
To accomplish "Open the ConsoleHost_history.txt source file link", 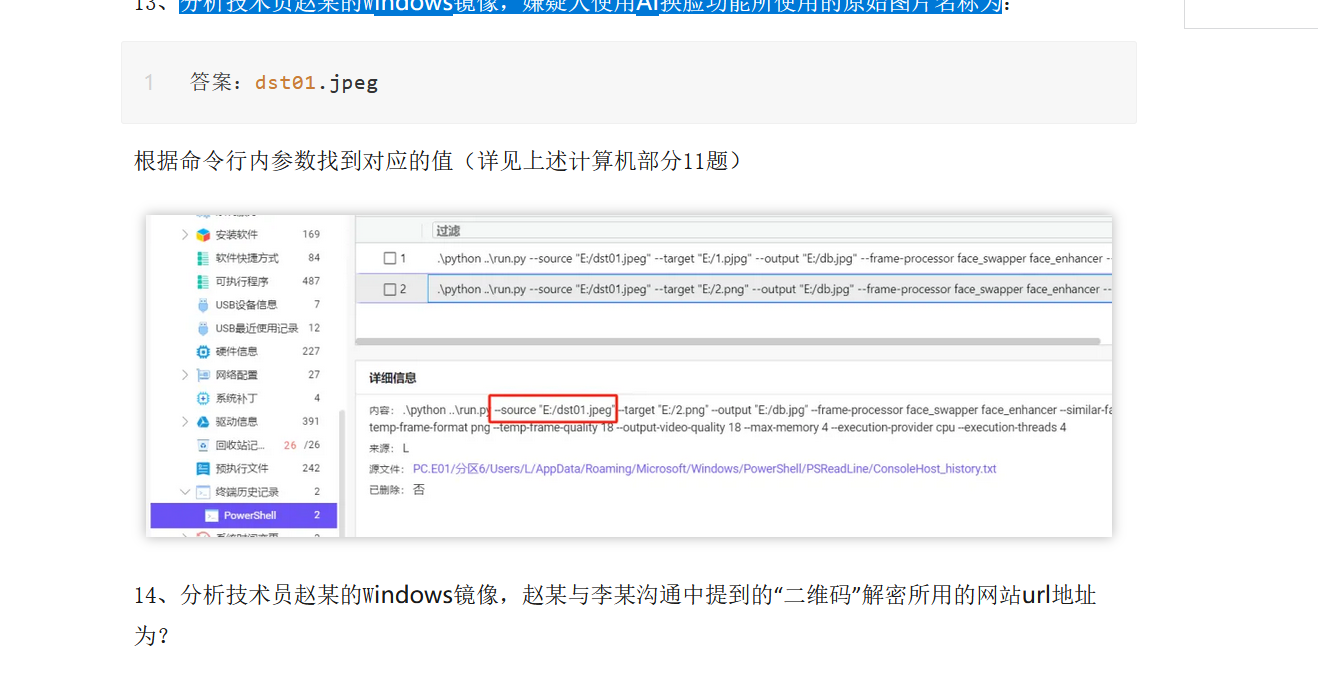I will click(x=704, y=469).
